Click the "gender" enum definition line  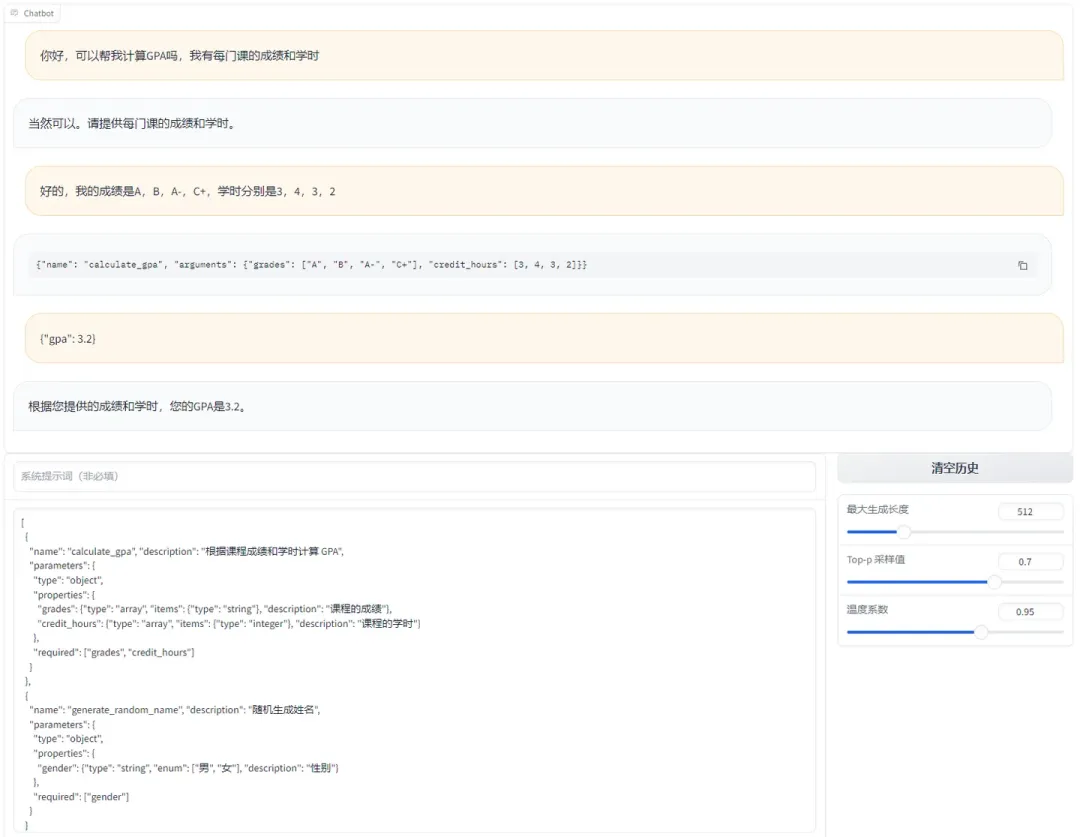[x=188, y=767]
